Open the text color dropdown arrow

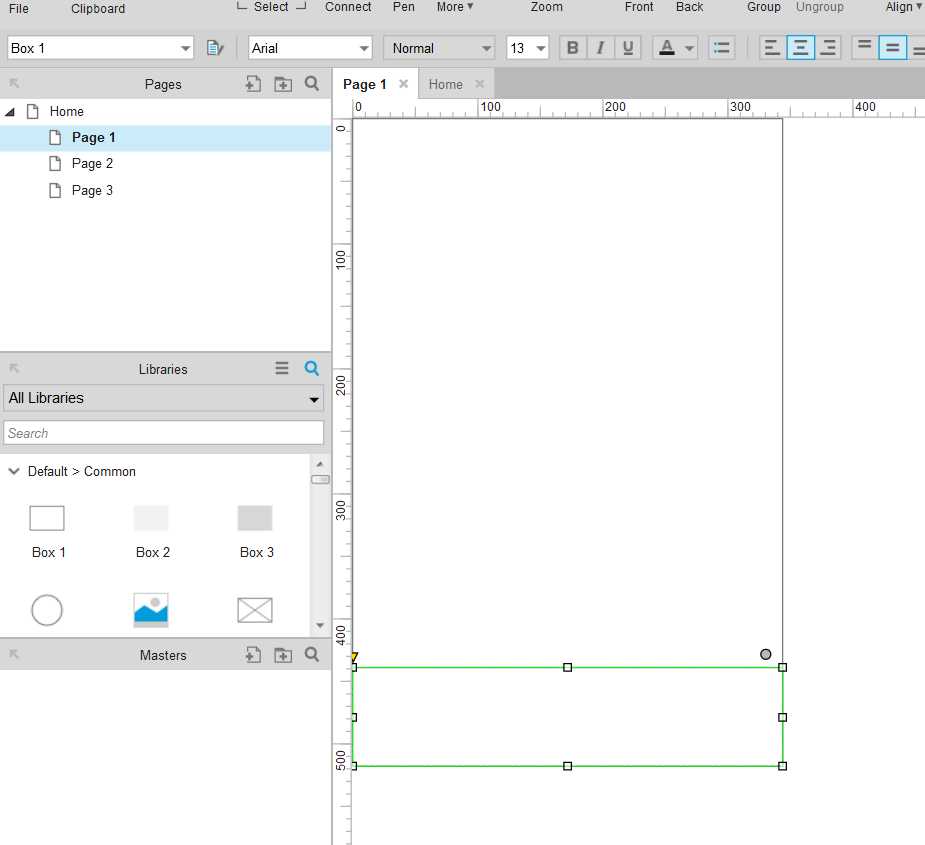tap(689, 48)
